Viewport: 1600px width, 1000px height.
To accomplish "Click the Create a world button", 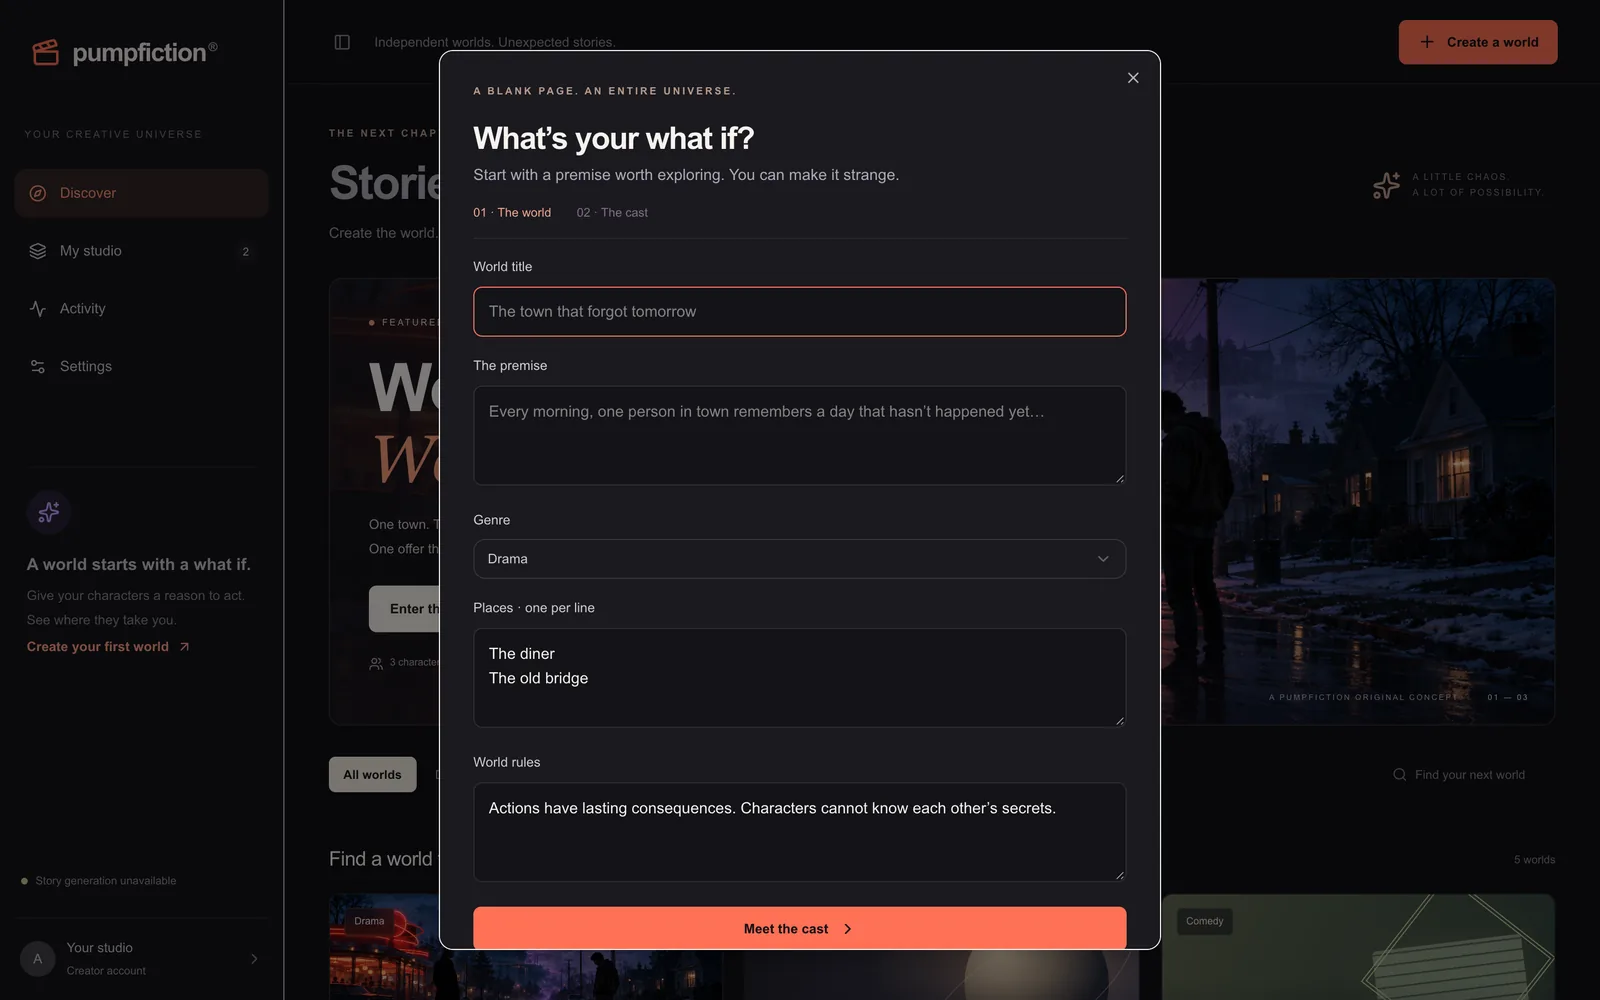I will point(1478,42).
